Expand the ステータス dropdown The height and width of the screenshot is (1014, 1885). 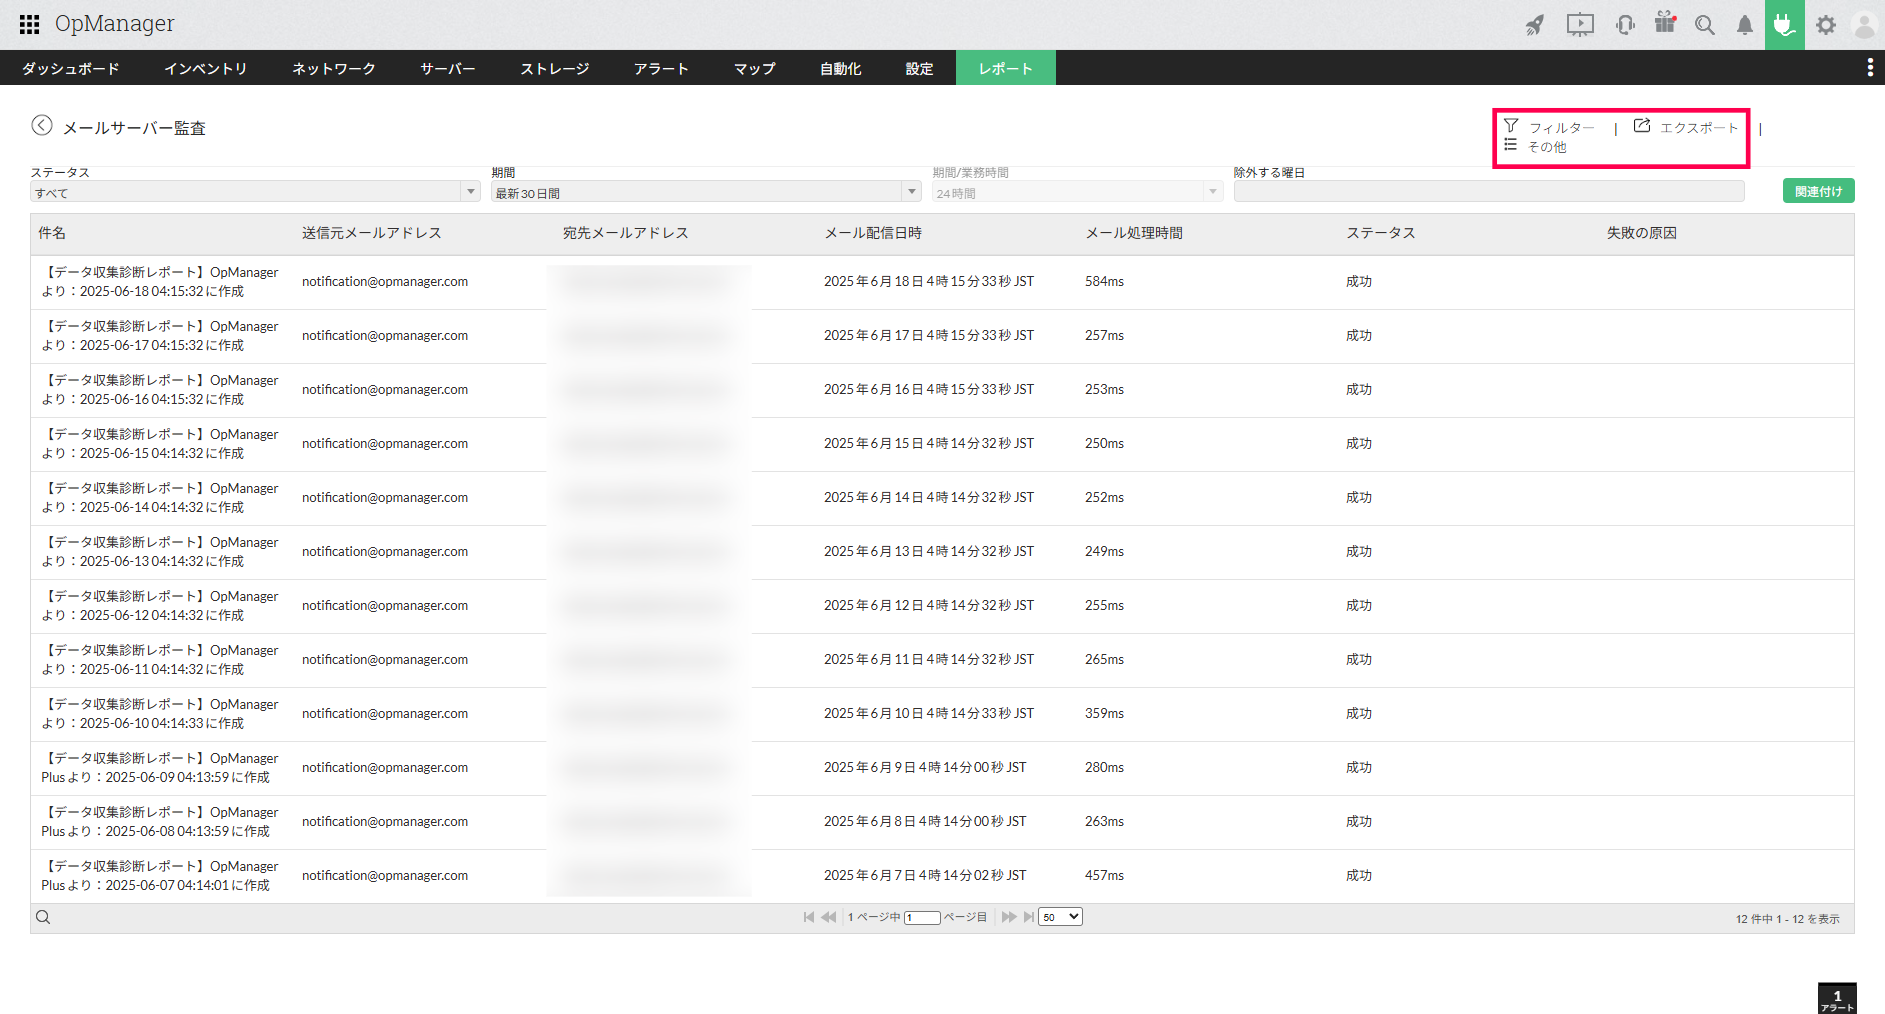tap(255, 192)
